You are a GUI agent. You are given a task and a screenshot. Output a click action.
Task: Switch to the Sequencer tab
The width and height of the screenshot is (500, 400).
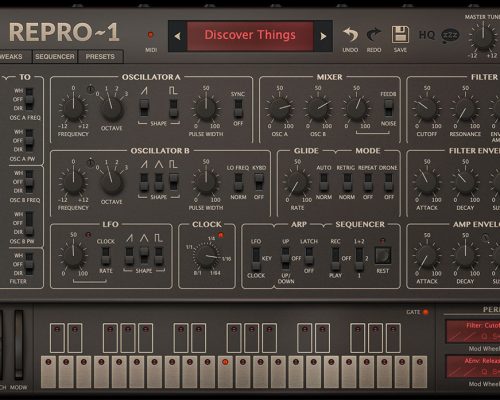pyautogui.click(x=55, y=57)
